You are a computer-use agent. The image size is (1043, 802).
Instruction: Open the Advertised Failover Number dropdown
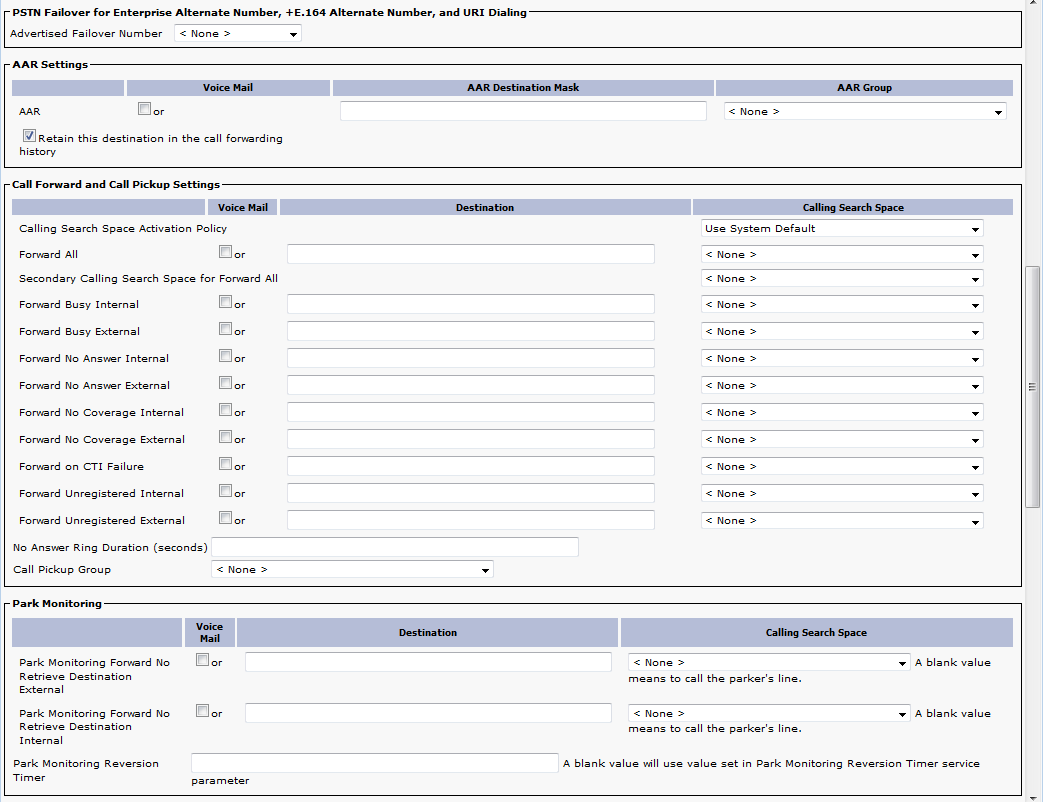tap(238, 34)
